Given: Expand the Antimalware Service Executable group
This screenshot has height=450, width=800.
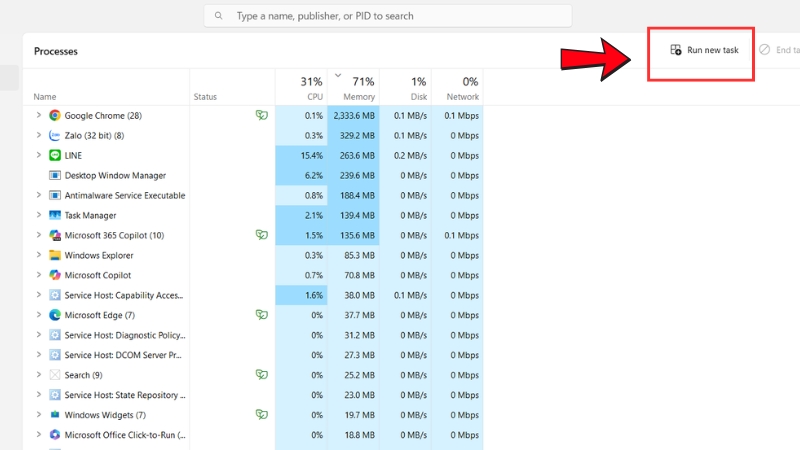Looking at the screenshot, I should point(38,195).
